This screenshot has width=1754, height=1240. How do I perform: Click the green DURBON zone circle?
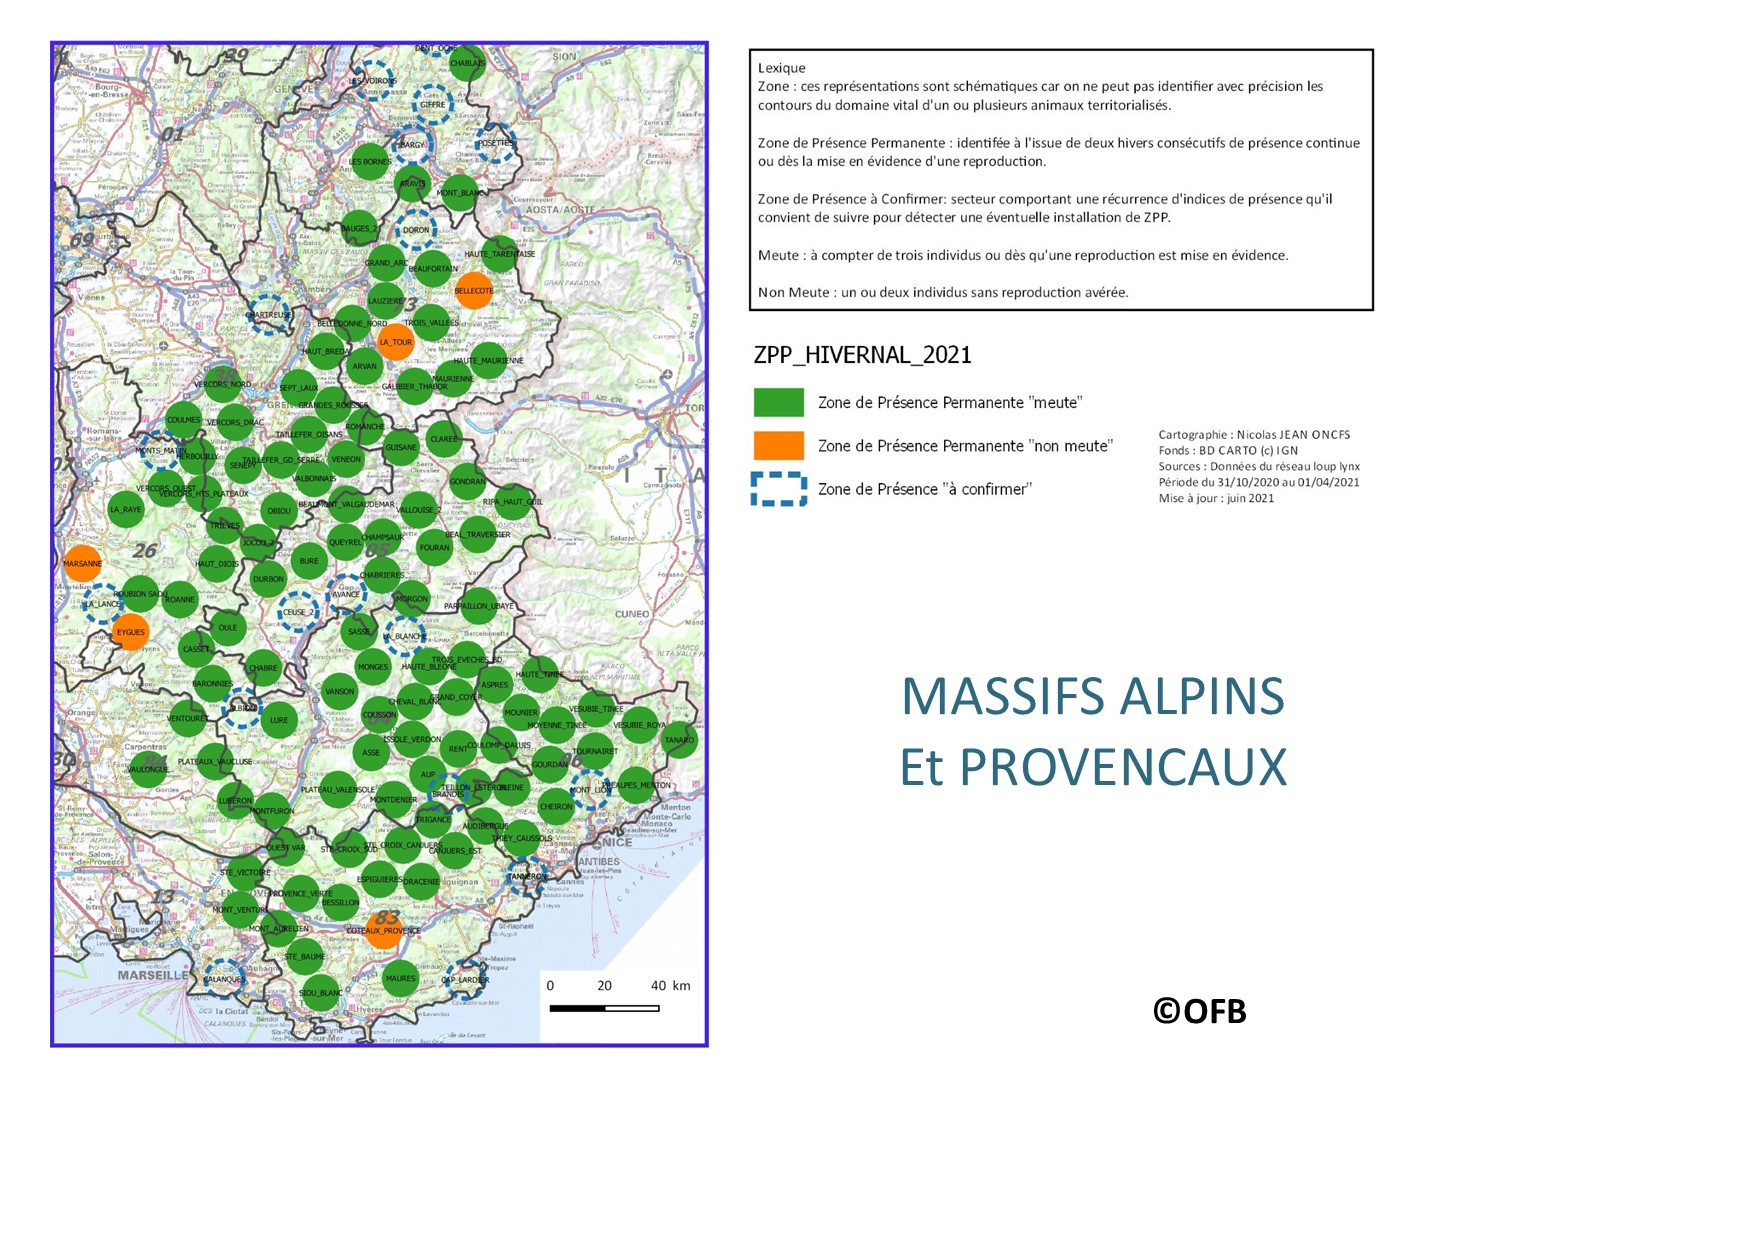coord(268,579)
